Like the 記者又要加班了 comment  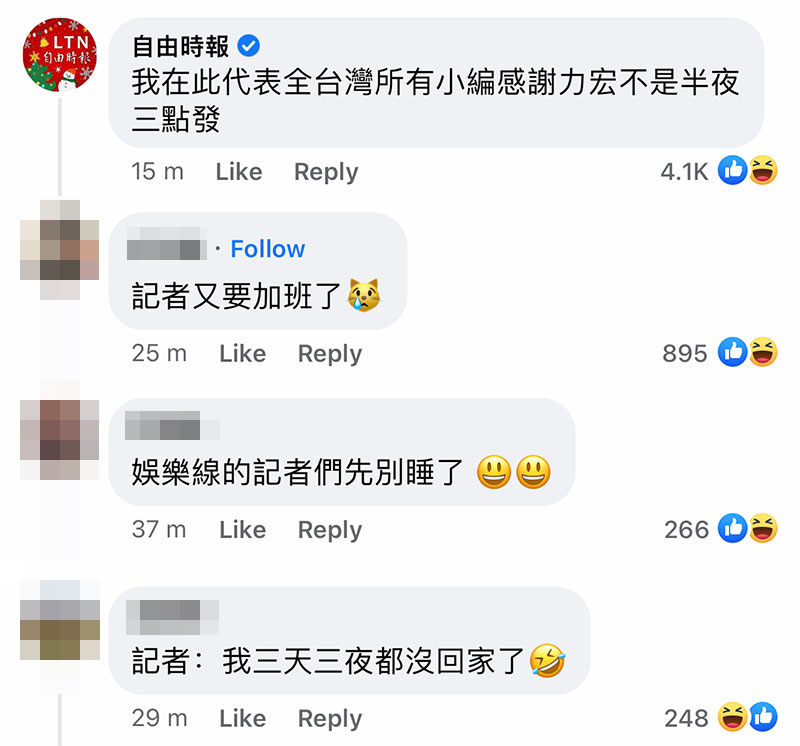coord(242,353)
